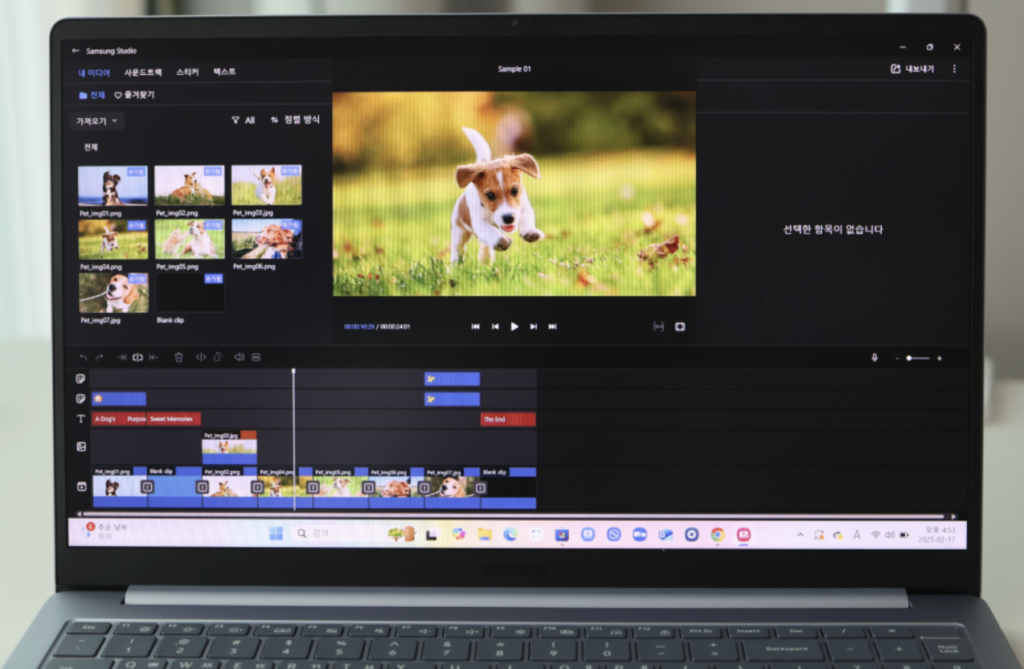Screen dimensions: 1024x669
Task: Open the Windows Start menu
Action: (276, 534)
